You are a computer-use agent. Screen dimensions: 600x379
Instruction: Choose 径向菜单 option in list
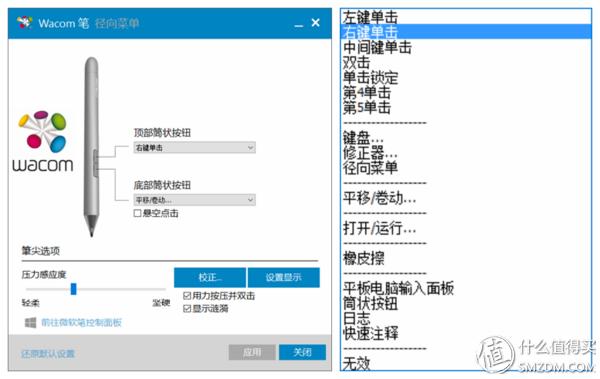point(370,168)
